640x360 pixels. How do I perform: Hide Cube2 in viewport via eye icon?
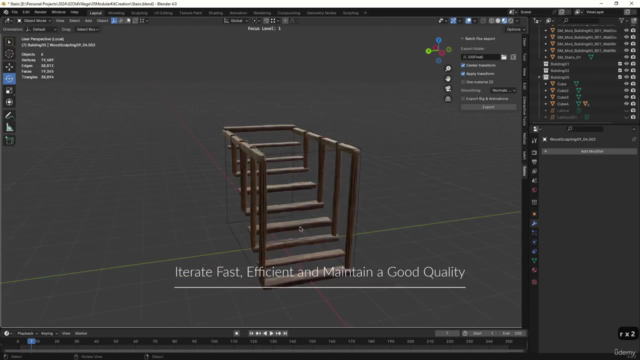[x=627, y=91]
